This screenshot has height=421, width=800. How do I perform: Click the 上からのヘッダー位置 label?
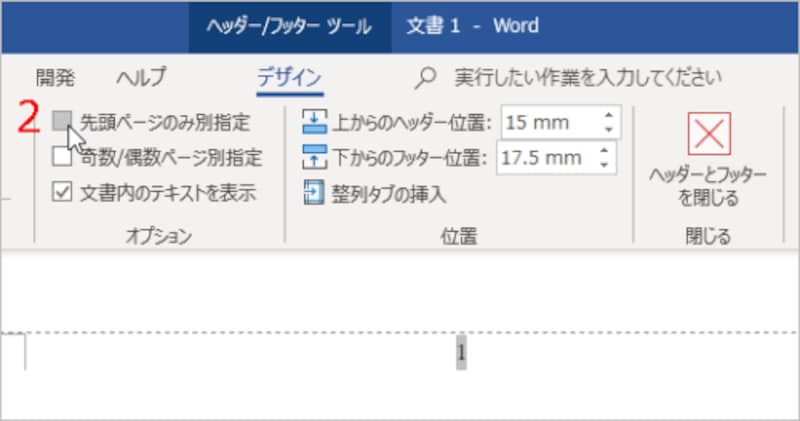(411, 123)
